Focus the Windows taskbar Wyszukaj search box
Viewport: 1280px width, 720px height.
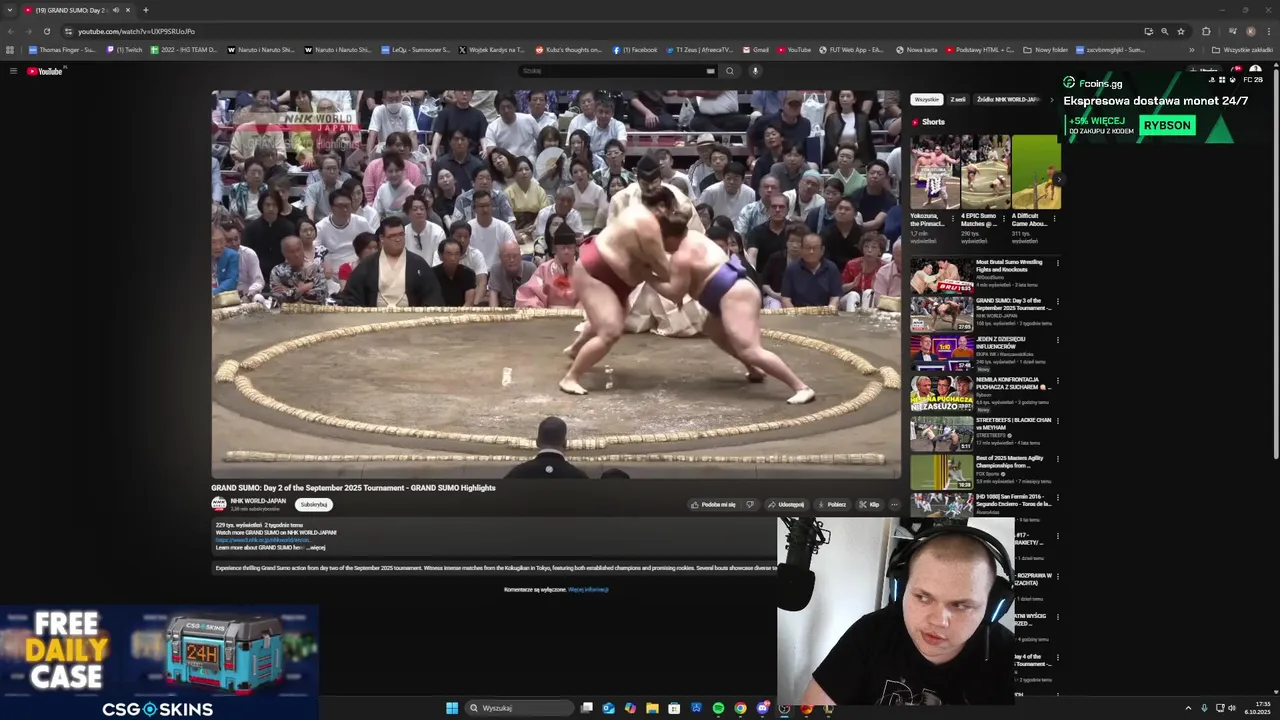pyautogui.click(x=520, y=708)
